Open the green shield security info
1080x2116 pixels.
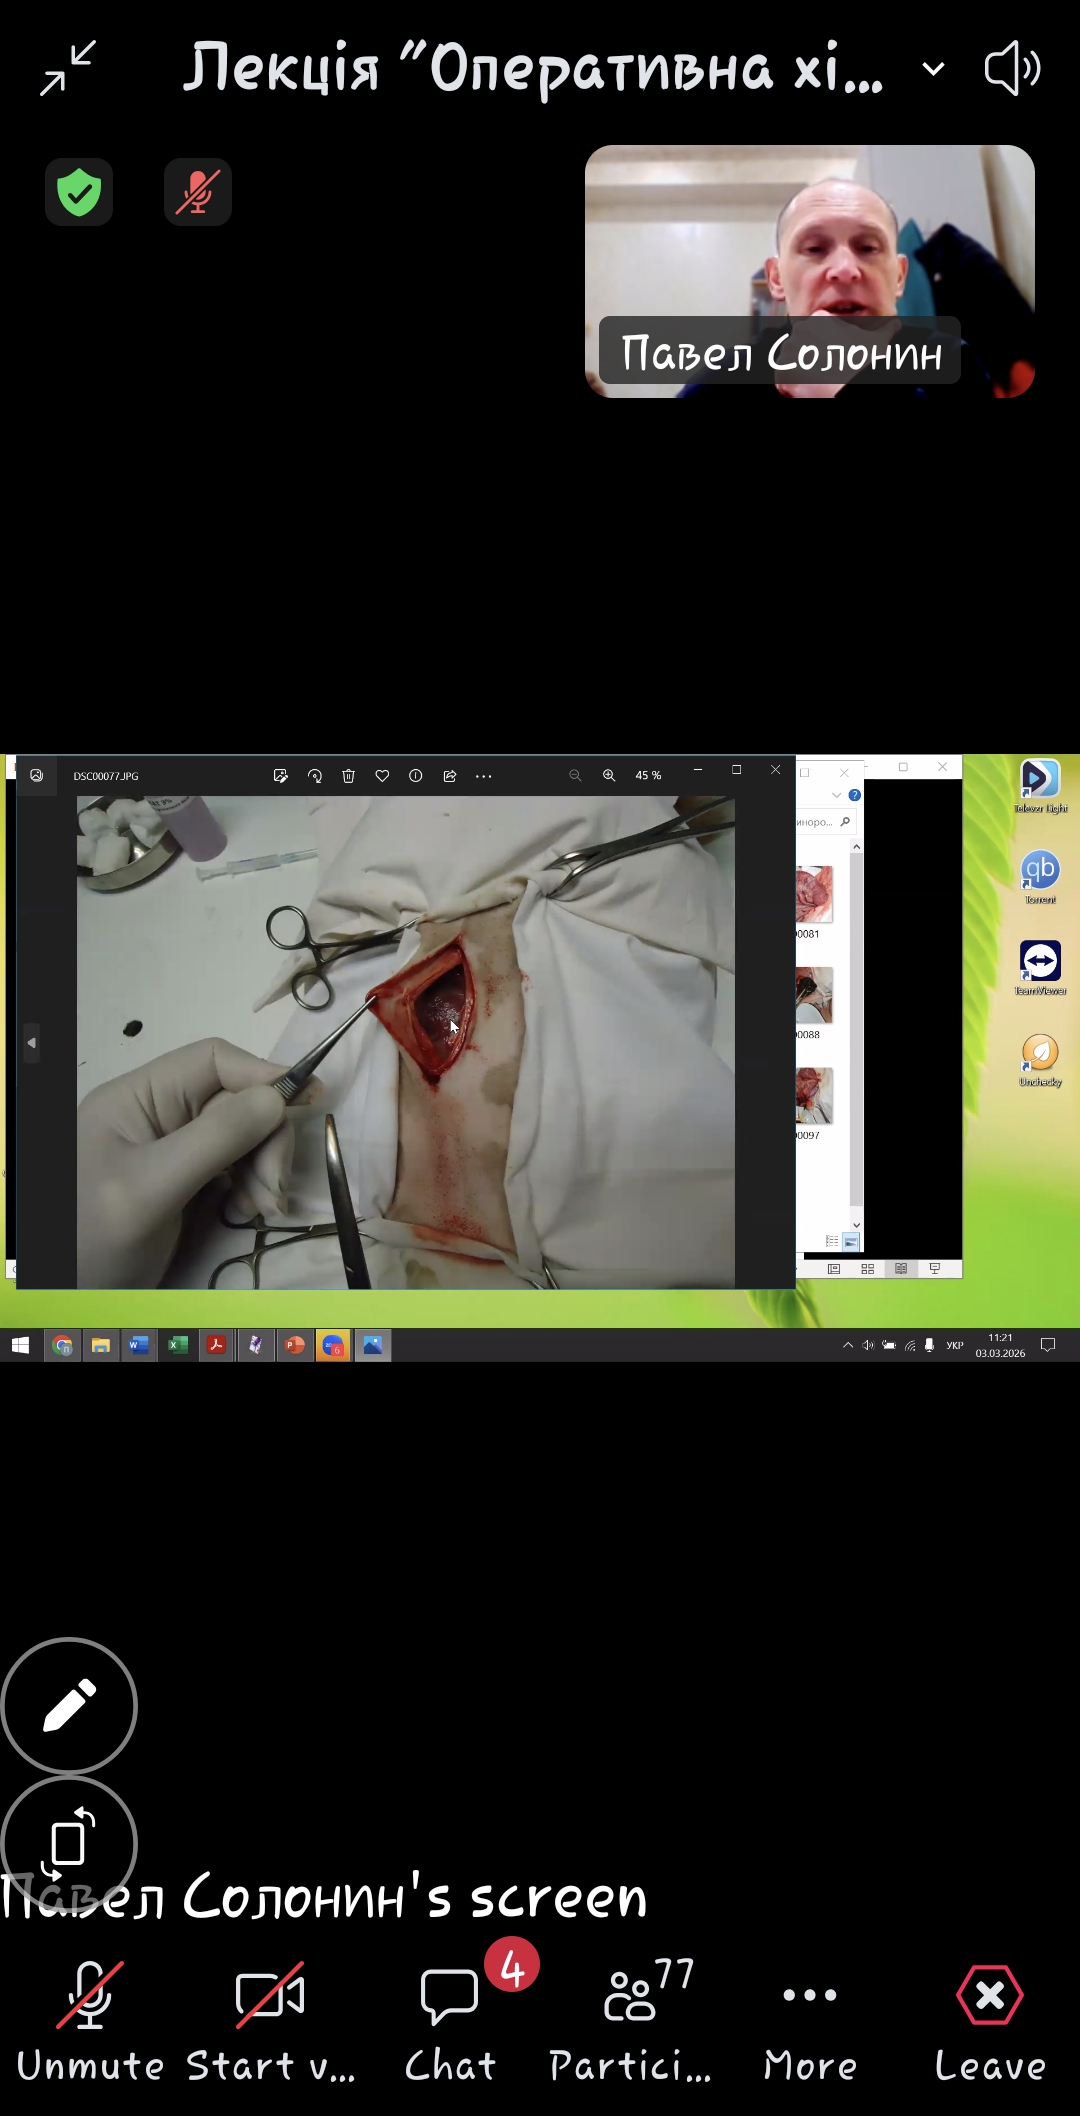[79, 192]
